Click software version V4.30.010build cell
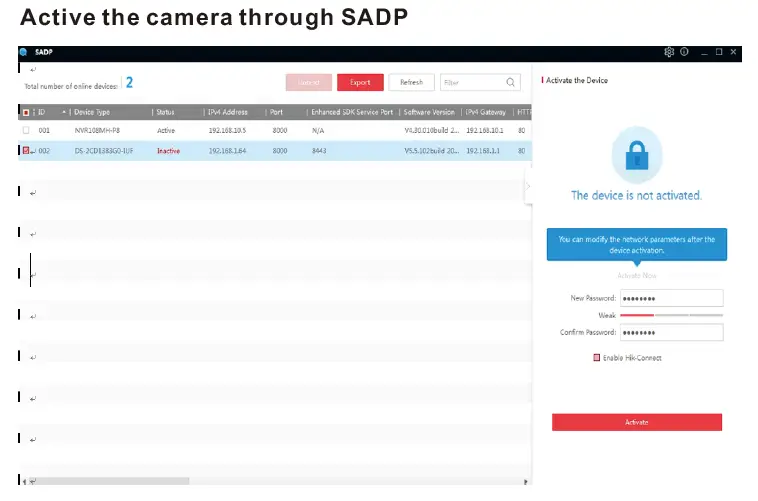 [x=432, y=131]
